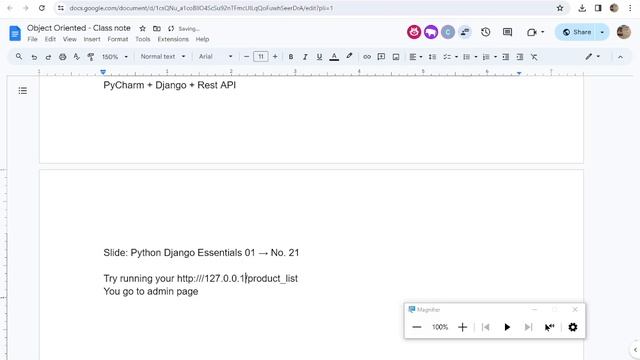Image resolution: width=640 pixels, height=360 pixels.
Task: Open the File menu
Action: point(32,39)
